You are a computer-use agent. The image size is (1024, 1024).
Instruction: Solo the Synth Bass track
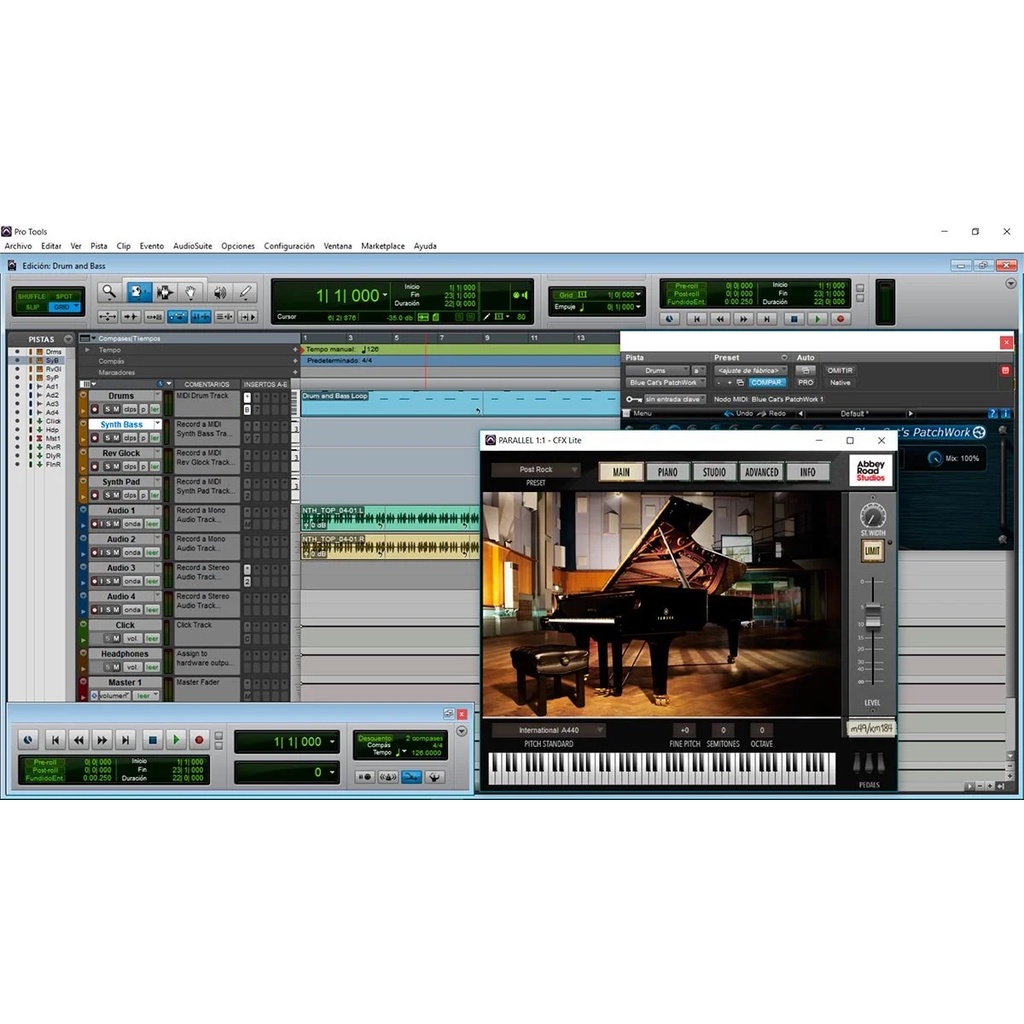tap(108, 438)
